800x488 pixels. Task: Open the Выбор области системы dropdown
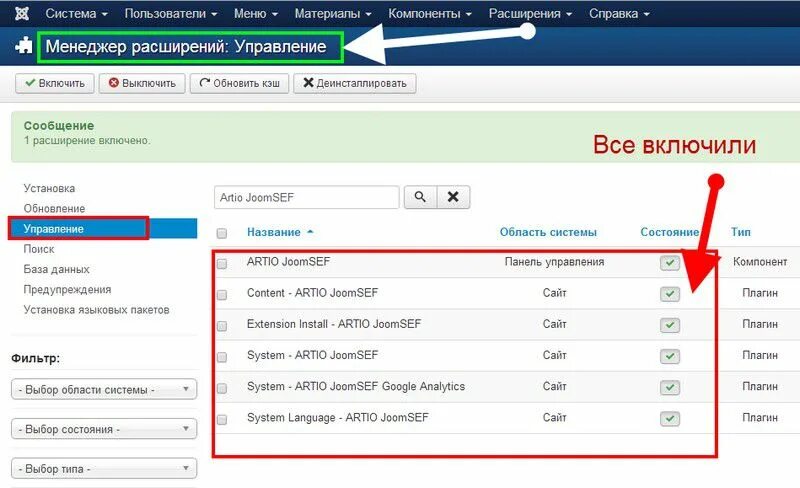[x=104, y=389]
